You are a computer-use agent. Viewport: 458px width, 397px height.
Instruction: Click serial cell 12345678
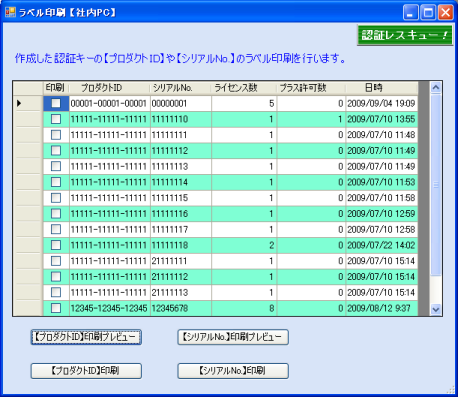click(x=181, y=308)
